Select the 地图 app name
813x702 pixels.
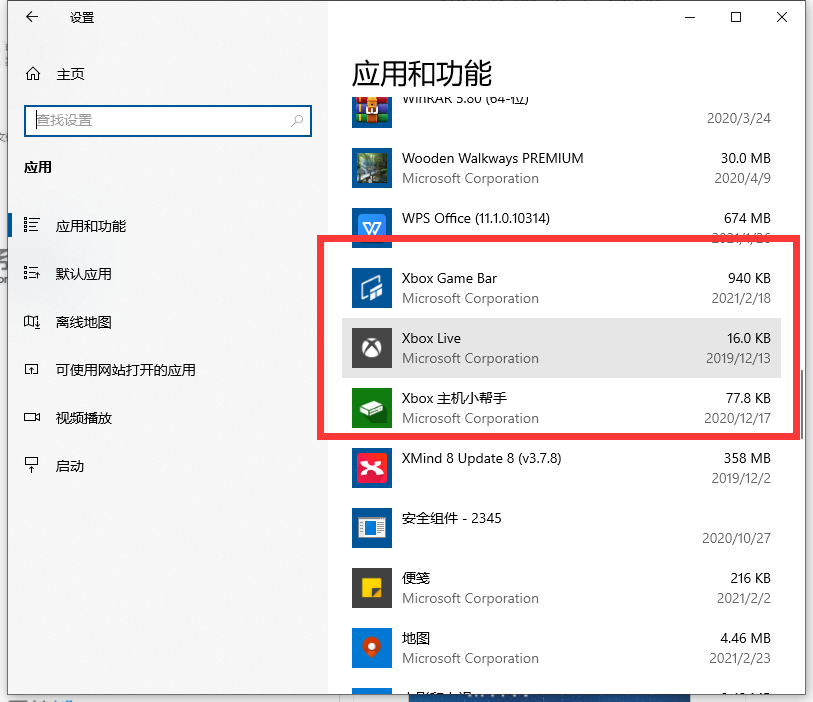416,638
